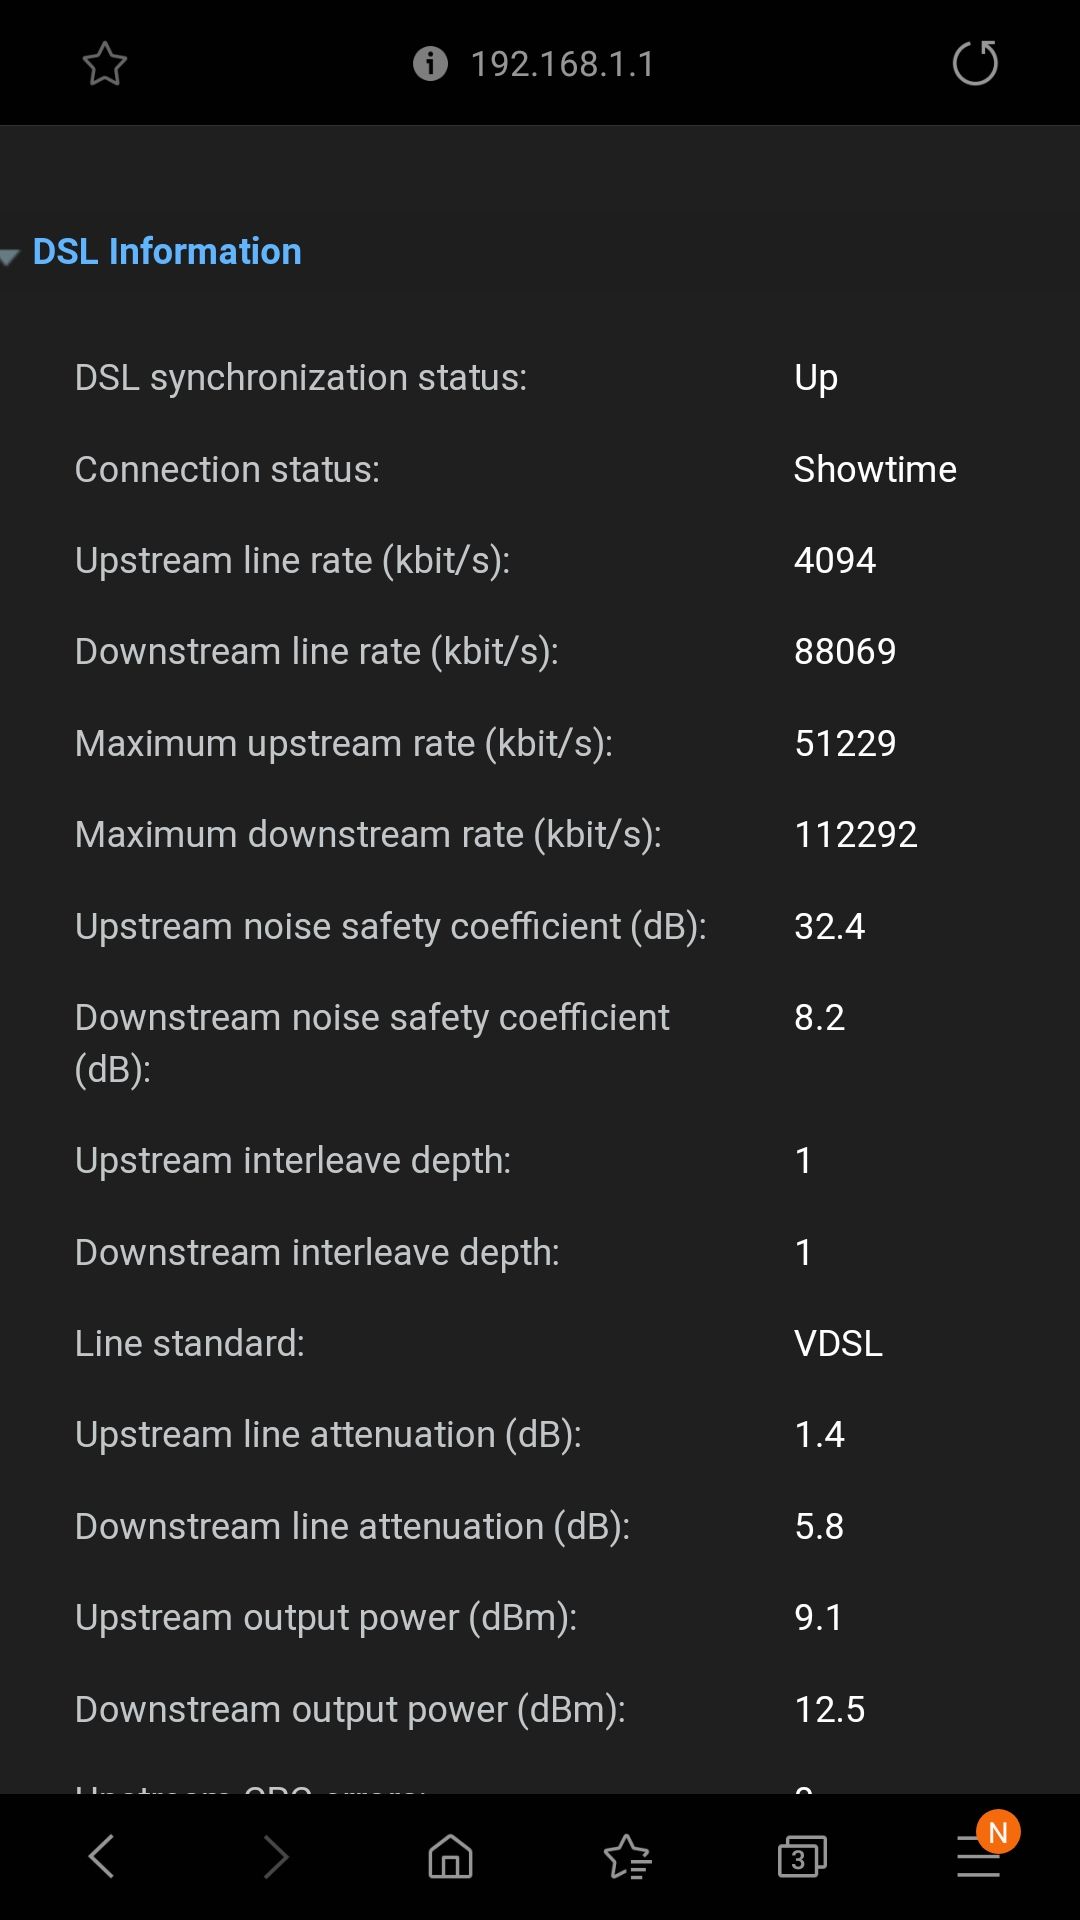Image resolution: width=1080 pixels, height=1920 pixels.
Task: Collapse the DSL Information section arrow
Action: tap(10, 257)
